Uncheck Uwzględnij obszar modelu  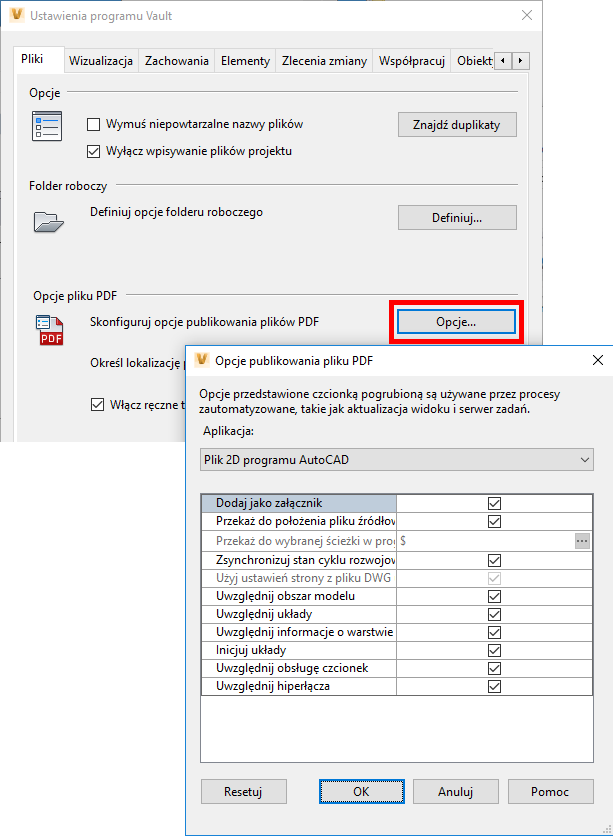point(494,597)
